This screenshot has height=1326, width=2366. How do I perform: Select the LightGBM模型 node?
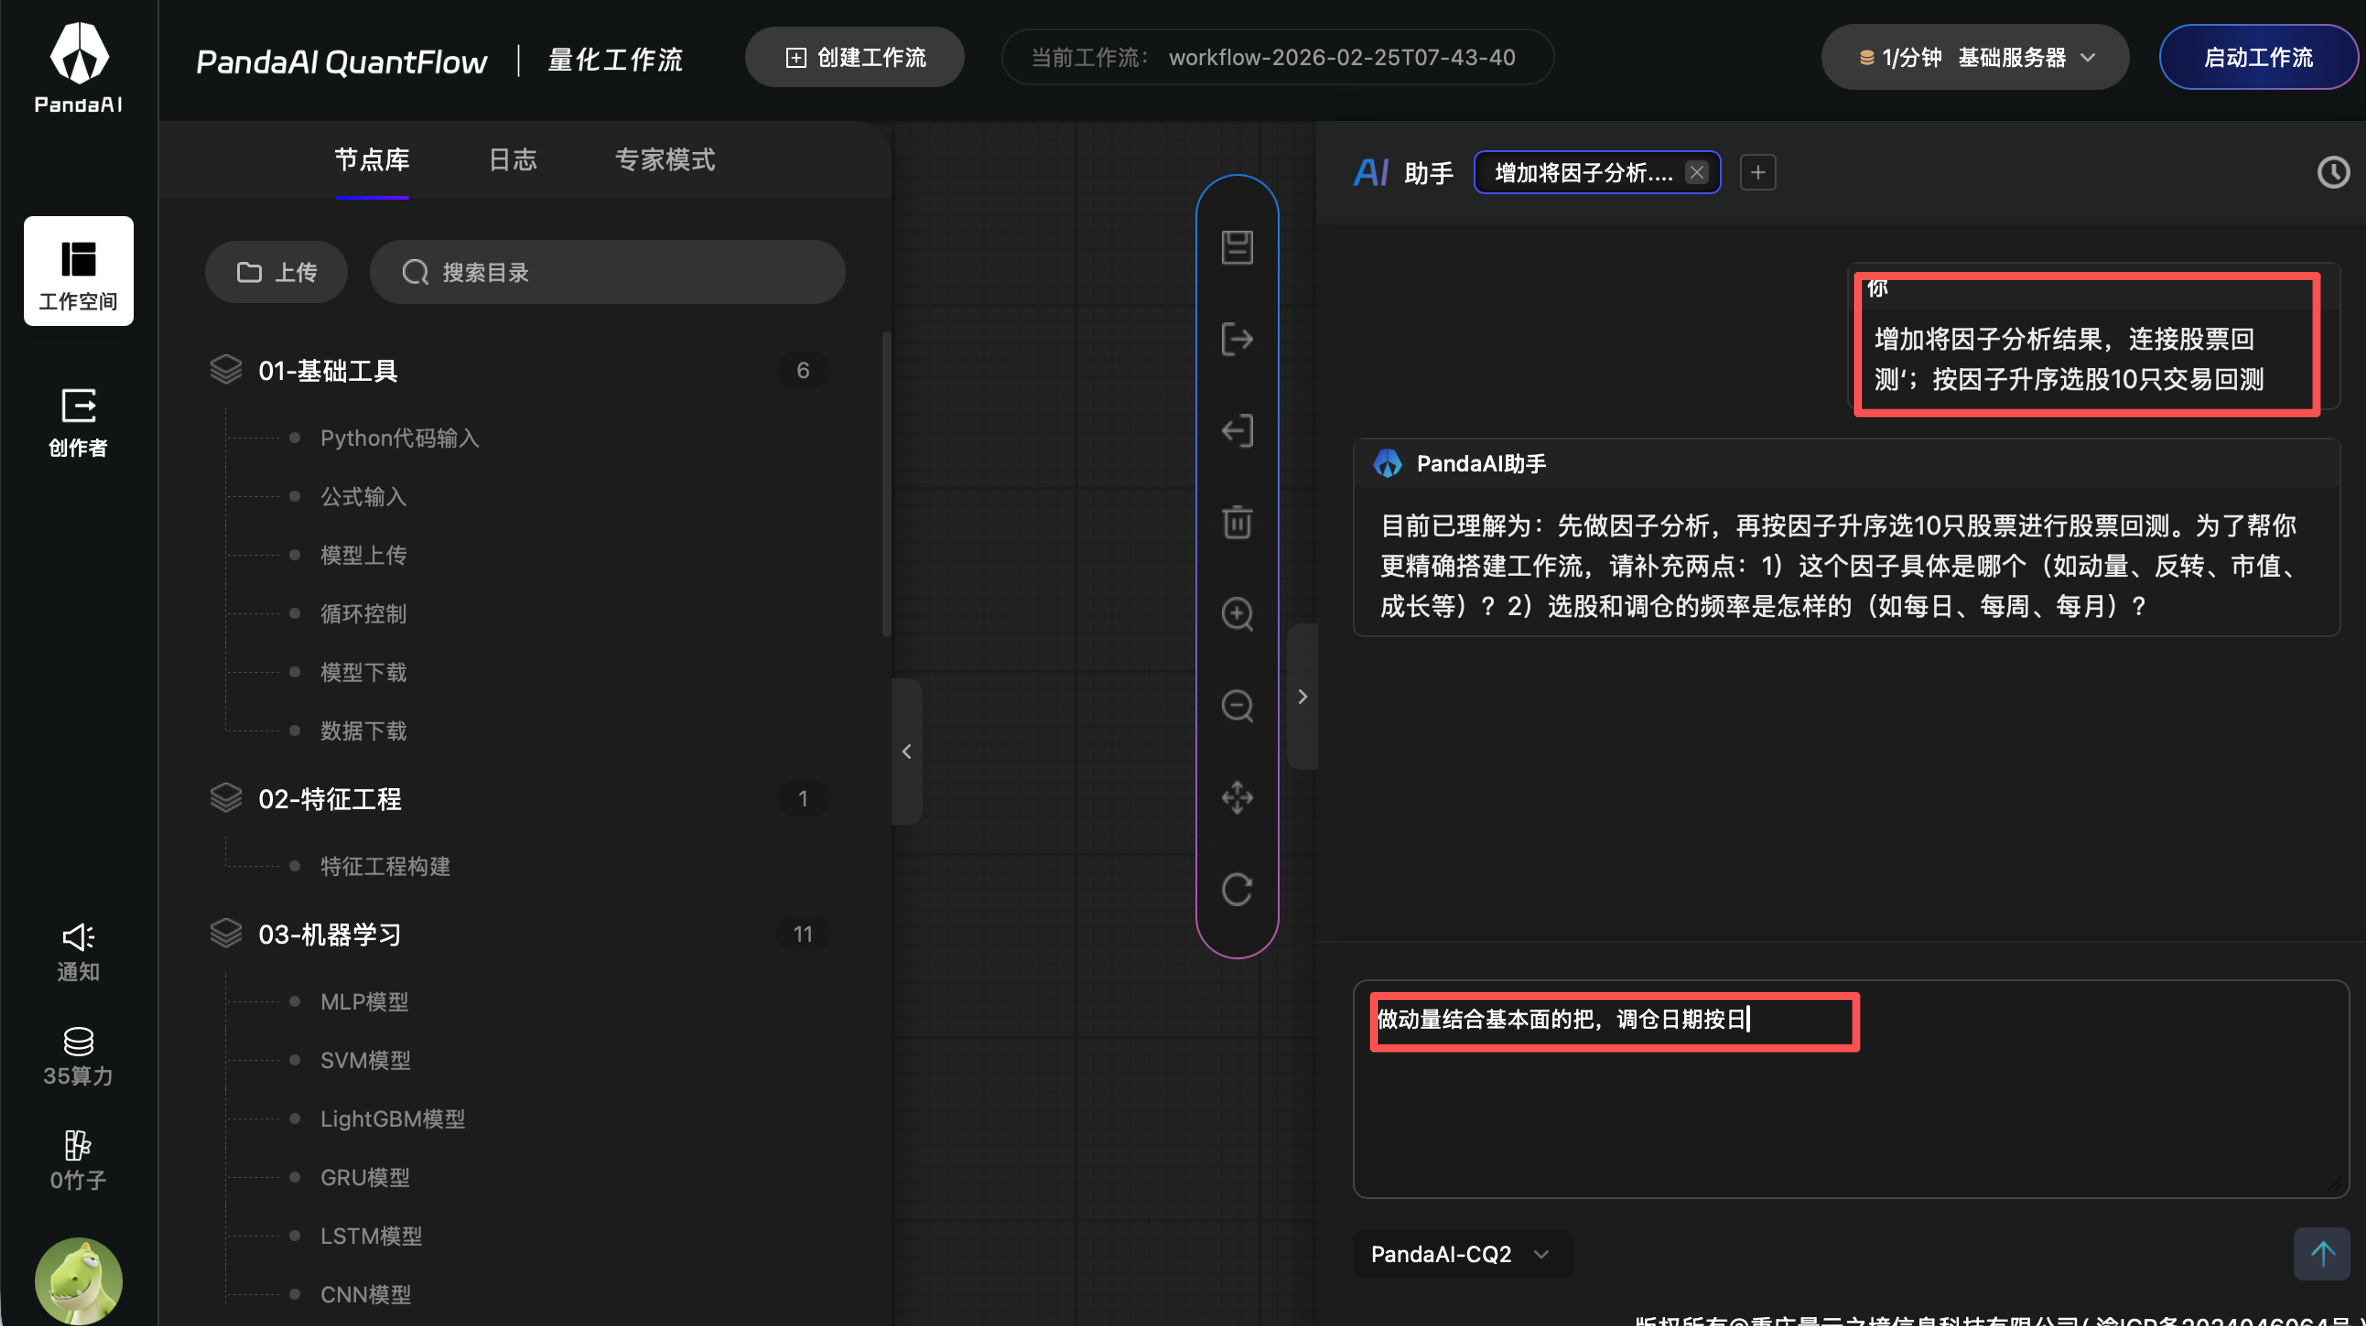point(392,1119)
